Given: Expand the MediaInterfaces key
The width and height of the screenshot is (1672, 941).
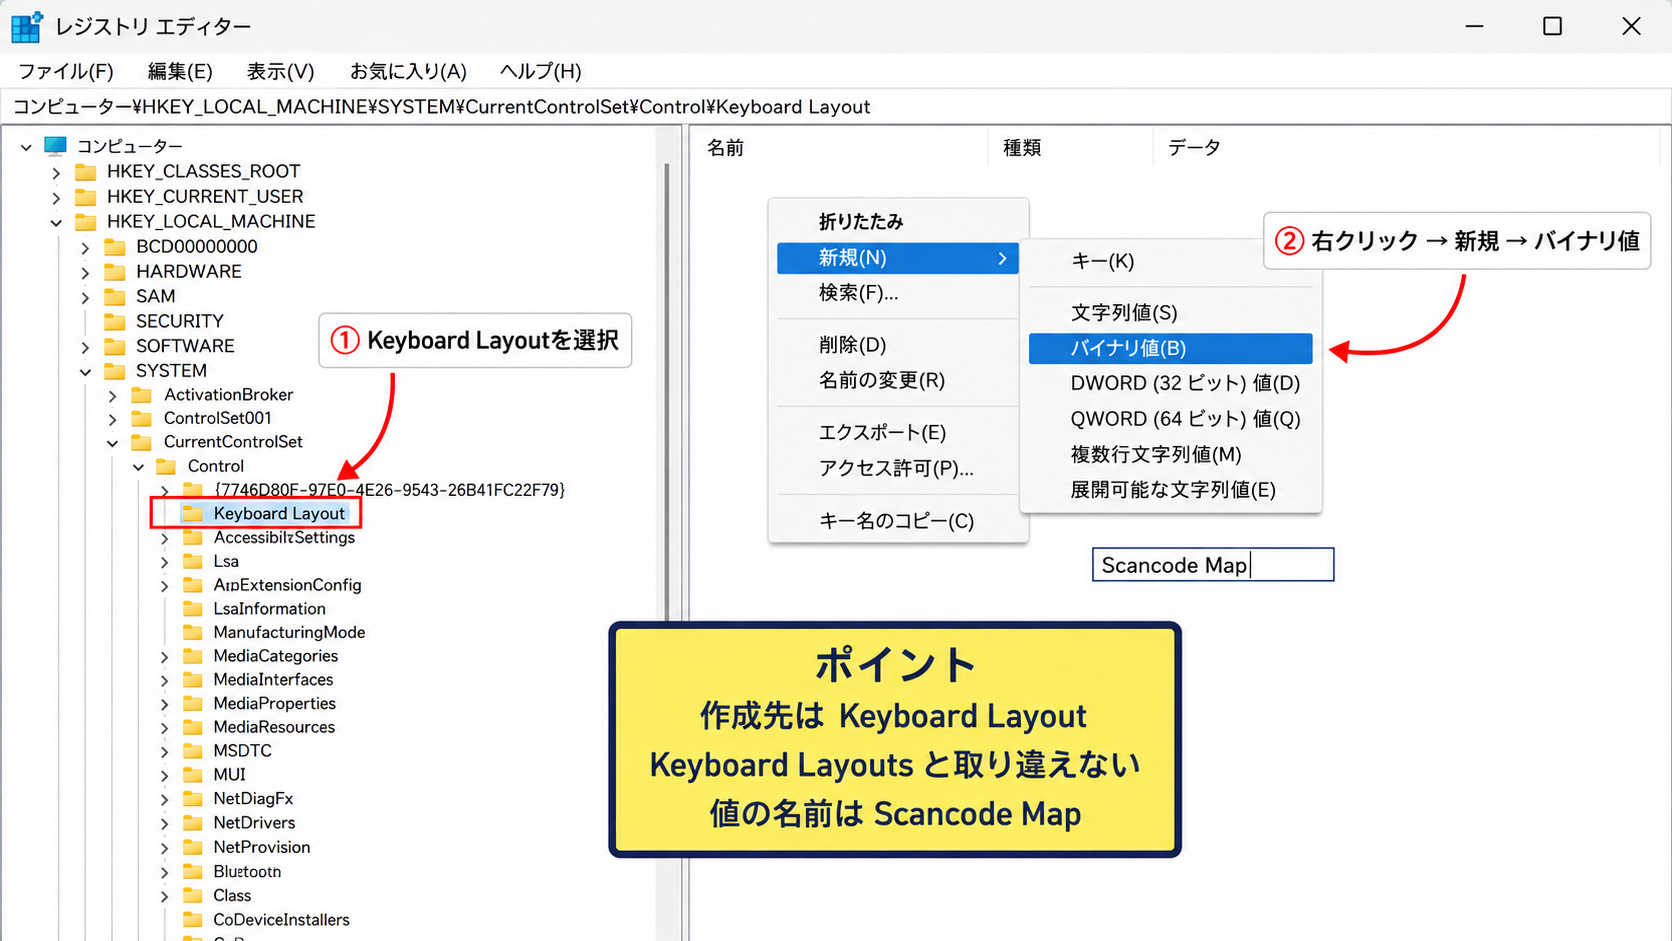Looking at the screenshot, I should click(165, 681).
